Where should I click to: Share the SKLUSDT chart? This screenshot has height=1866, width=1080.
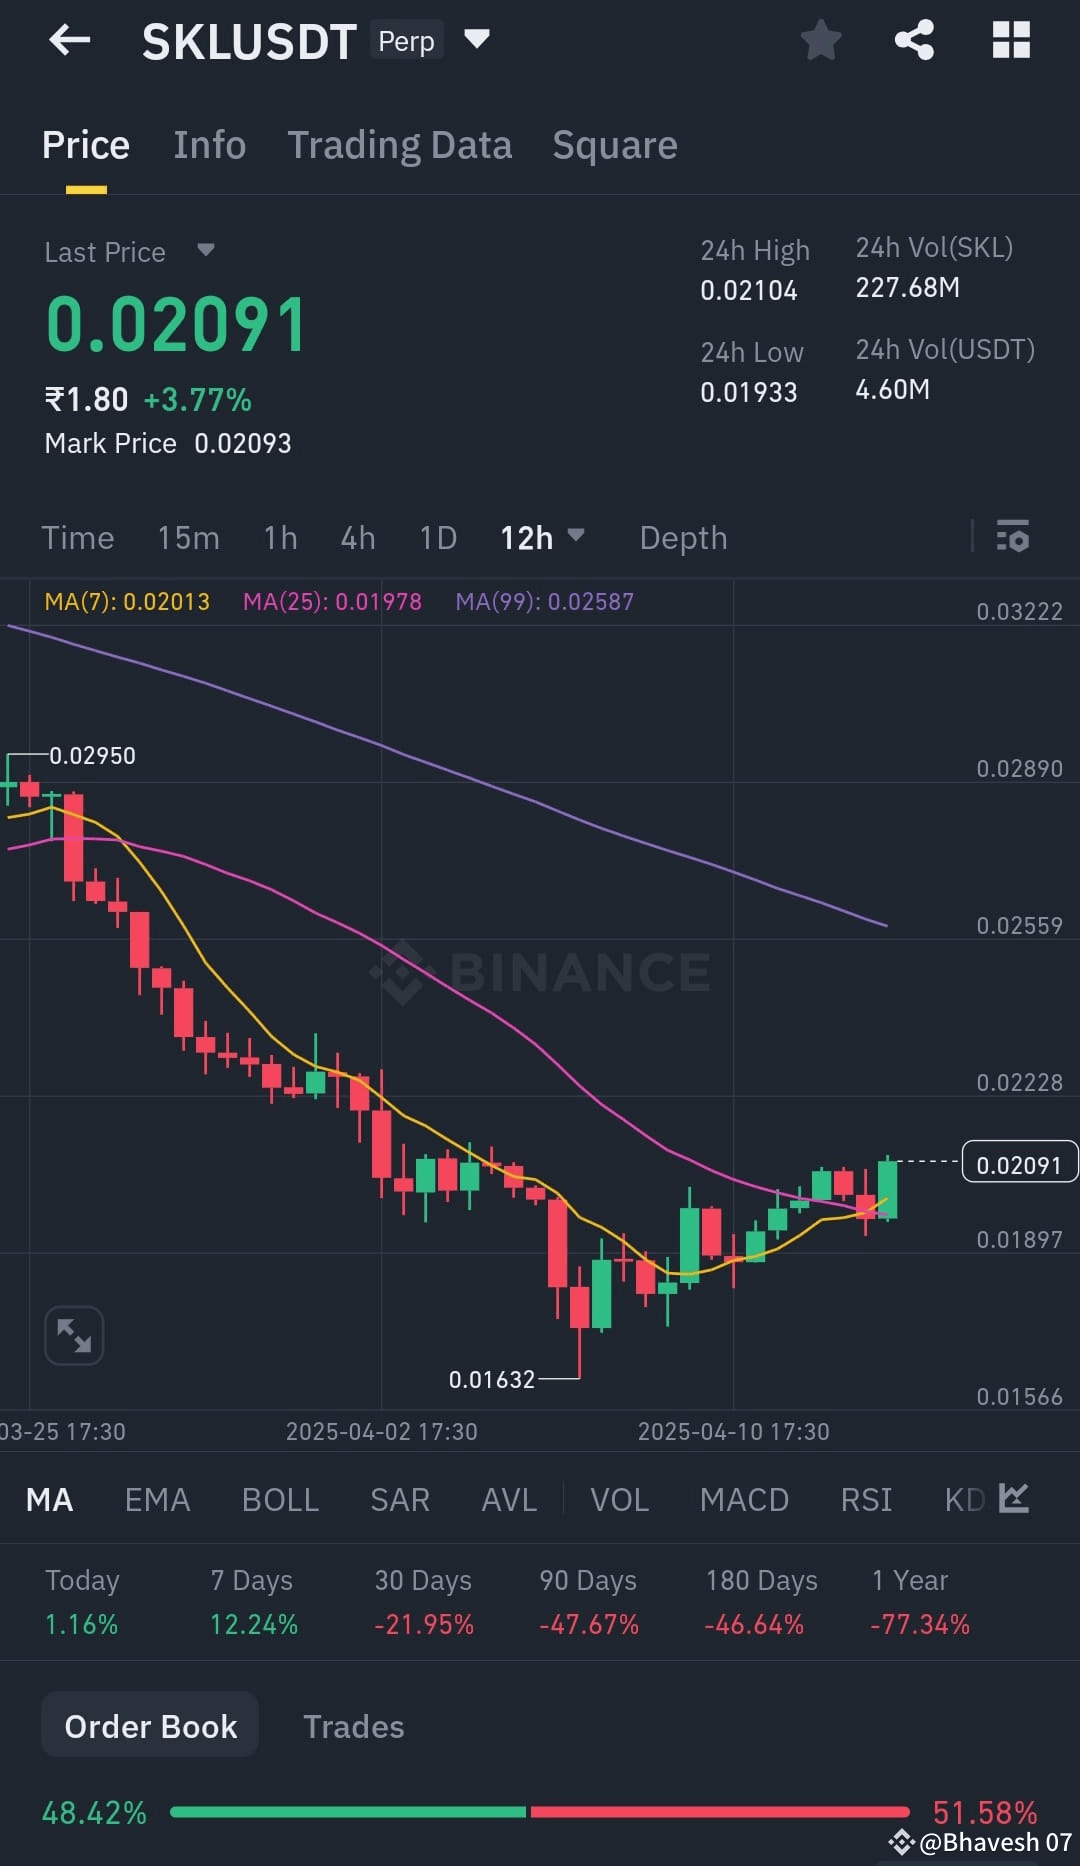(x=915, y=40)
